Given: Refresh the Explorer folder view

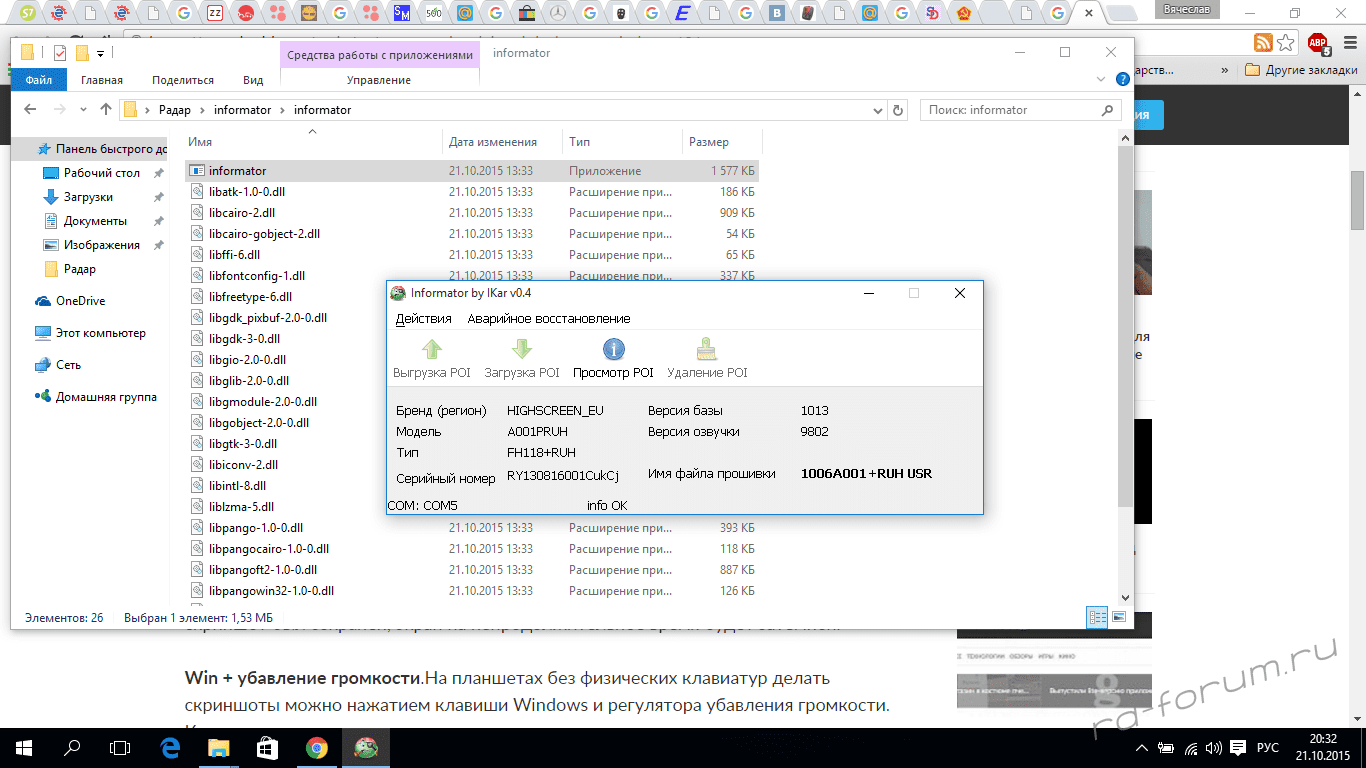Looking at the screenshot, I should coord(897,110).
